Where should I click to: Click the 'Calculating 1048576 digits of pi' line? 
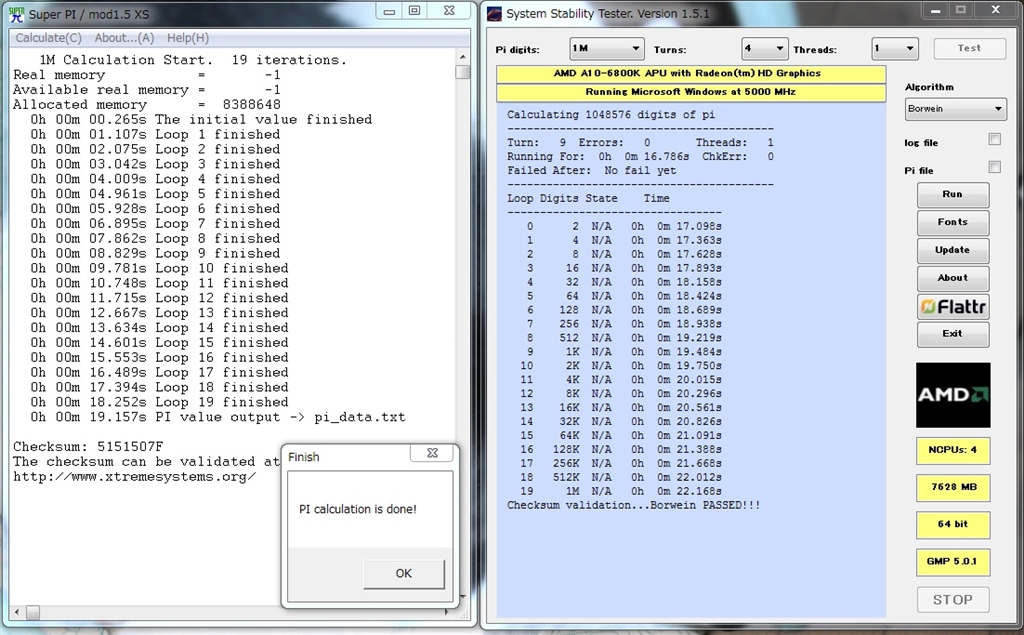(x=611, y=114)
